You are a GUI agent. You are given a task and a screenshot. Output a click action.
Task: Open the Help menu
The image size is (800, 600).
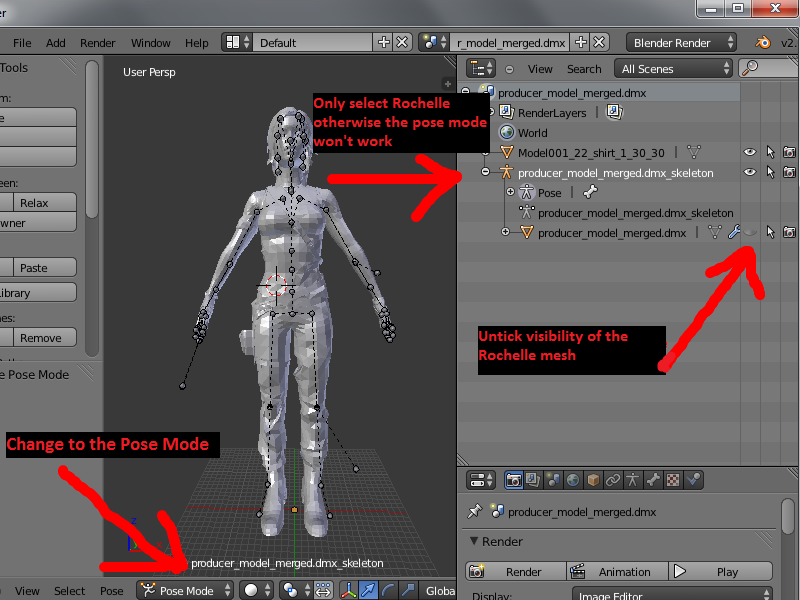click(196, 43)
